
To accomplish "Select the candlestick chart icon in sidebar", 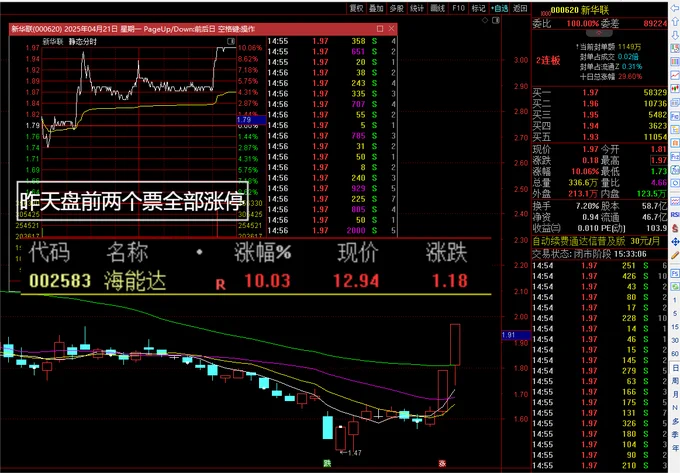I will [675, 88].
